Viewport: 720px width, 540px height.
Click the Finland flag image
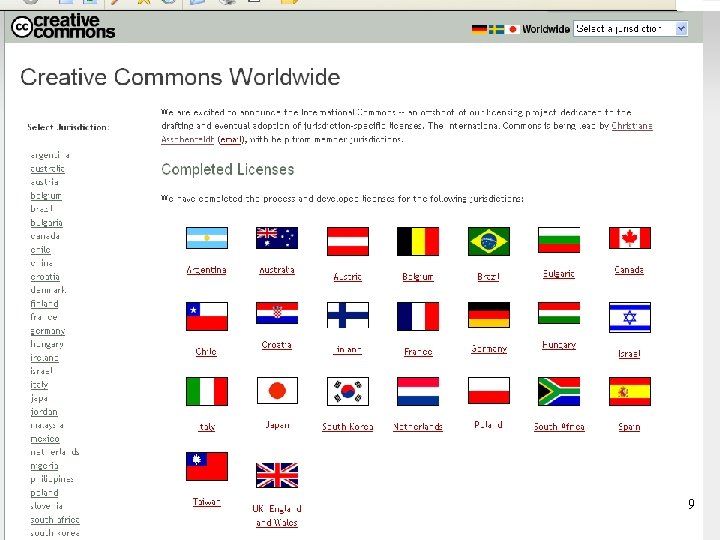click(x=348, y=315)
